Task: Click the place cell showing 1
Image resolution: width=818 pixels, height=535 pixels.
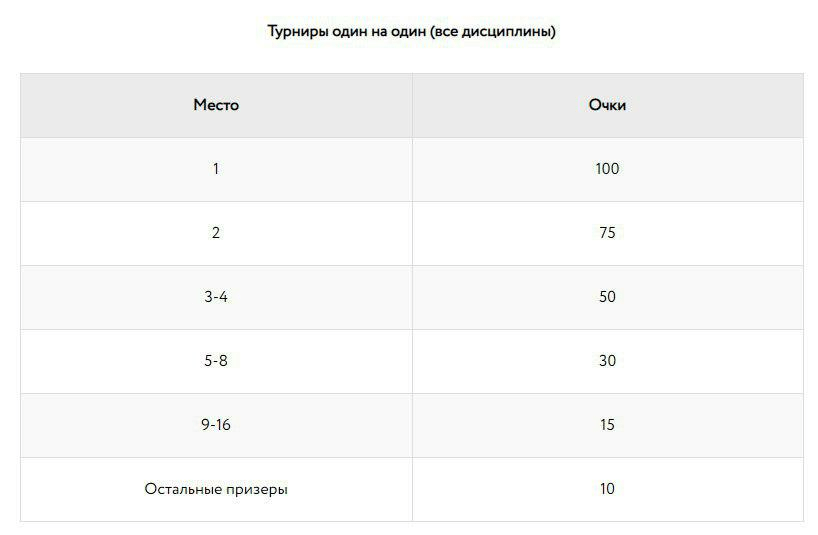Action: 216,169
